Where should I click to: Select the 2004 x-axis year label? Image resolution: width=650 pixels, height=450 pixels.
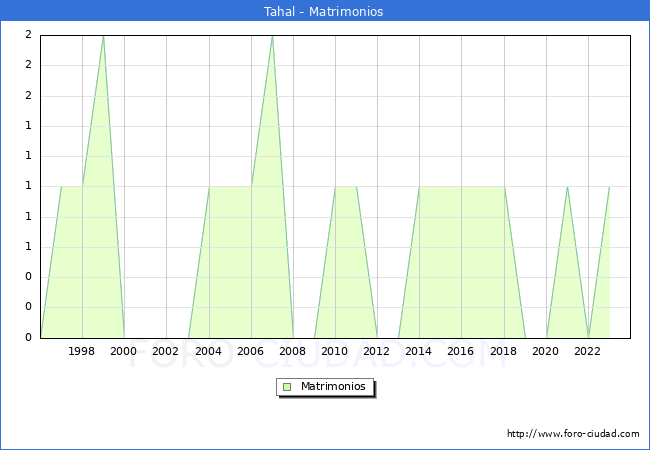click(x=208, y=351)
